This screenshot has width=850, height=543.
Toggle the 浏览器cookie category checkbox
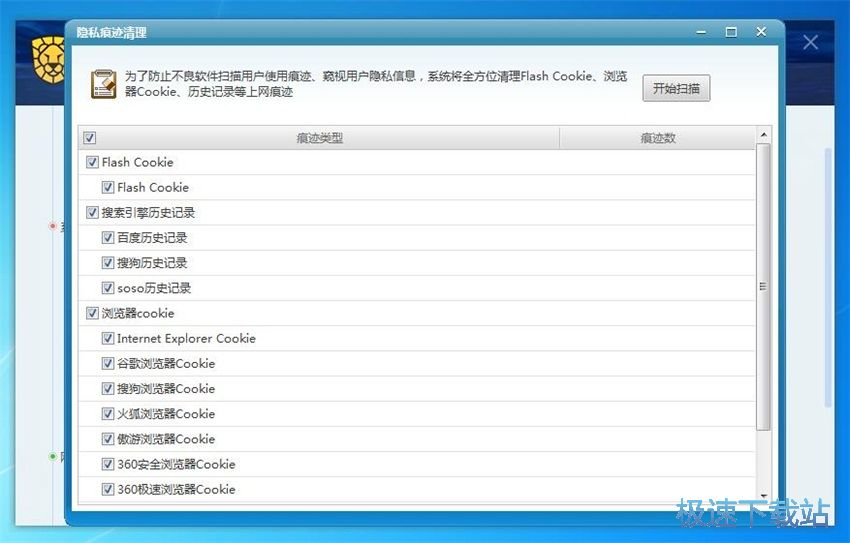coord(92,313)
